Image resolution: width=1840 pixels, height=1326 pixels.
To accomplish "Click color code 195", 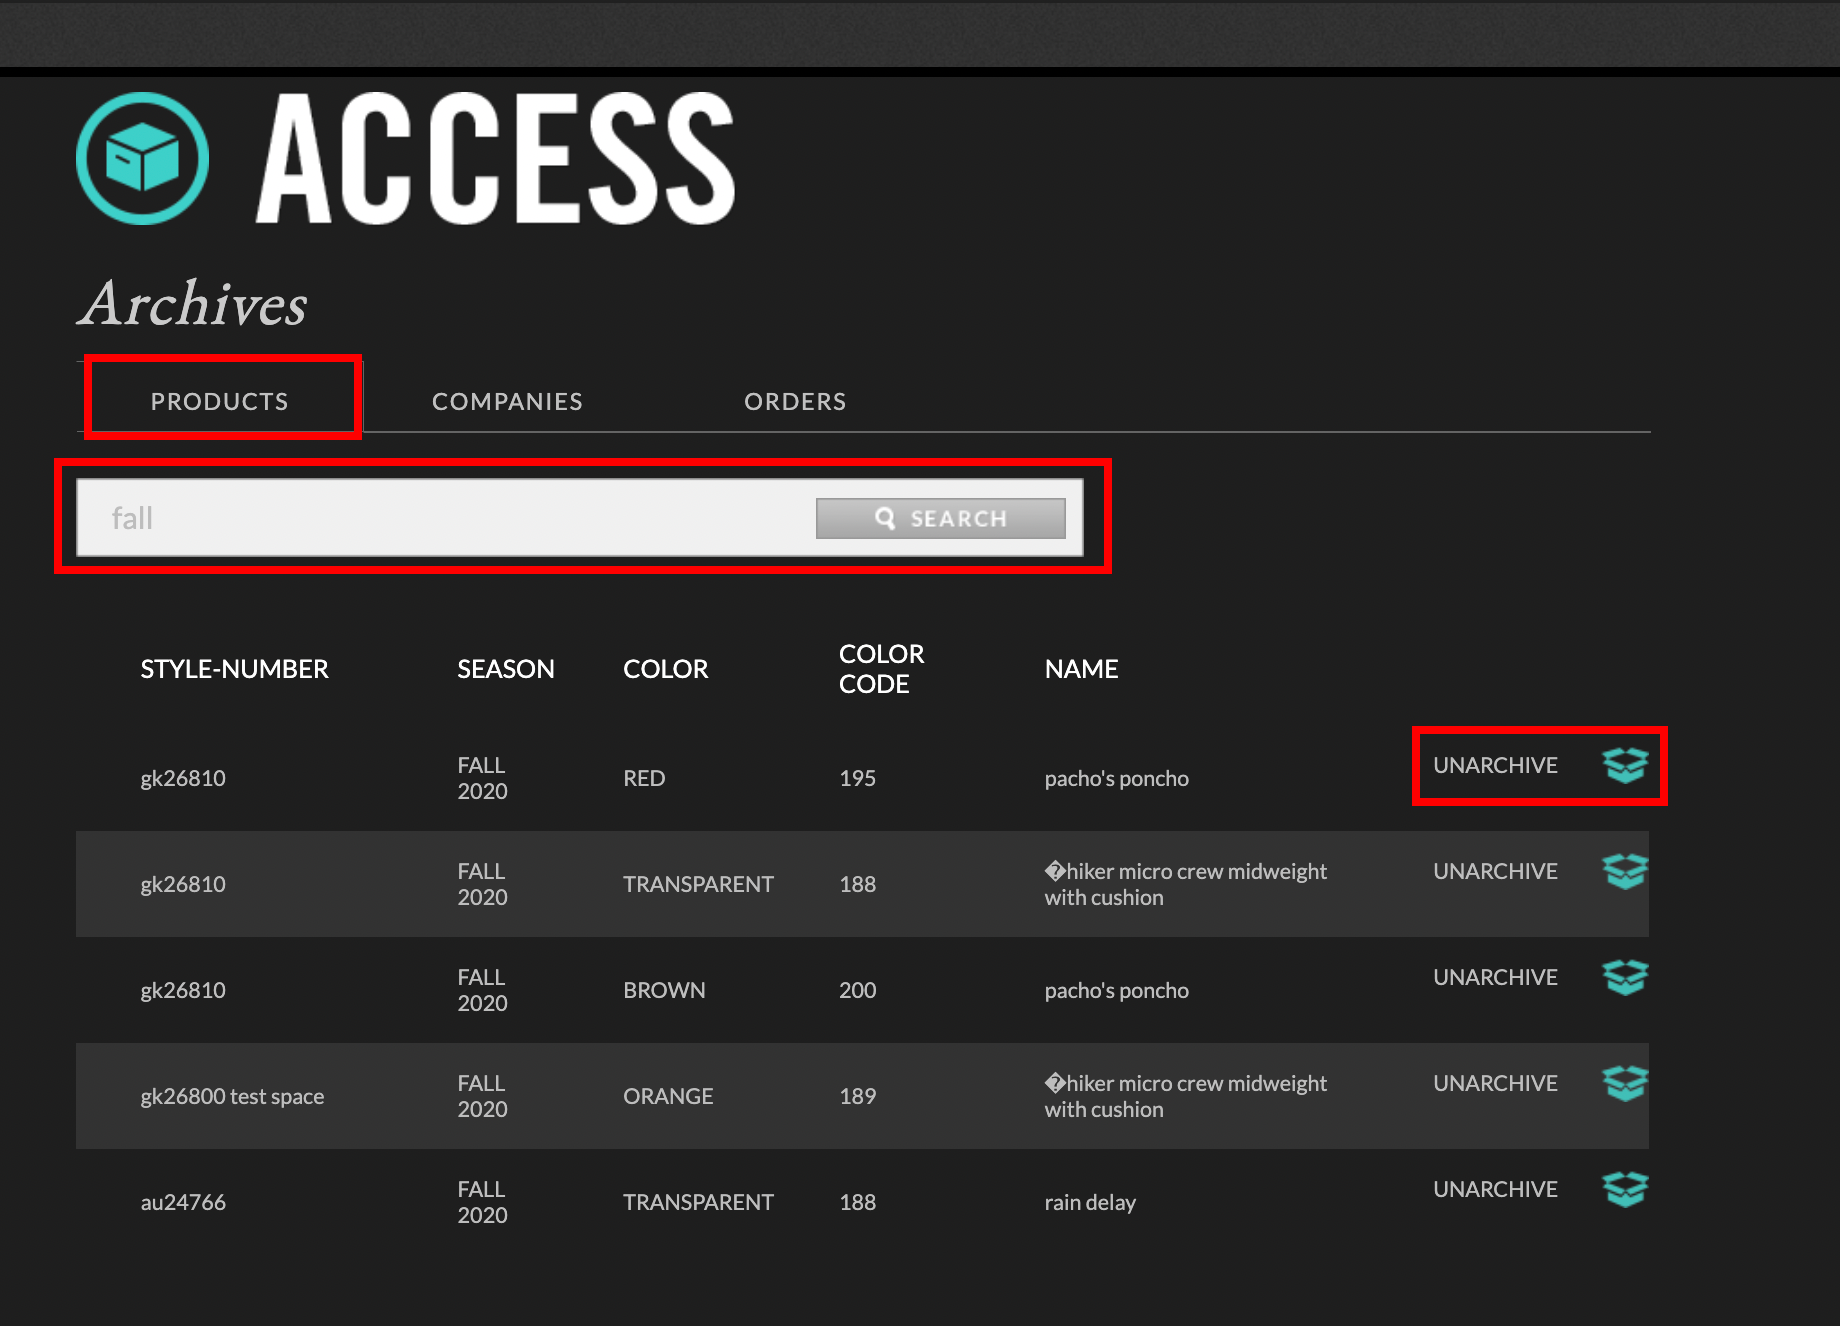I will (x=857, y=778).
